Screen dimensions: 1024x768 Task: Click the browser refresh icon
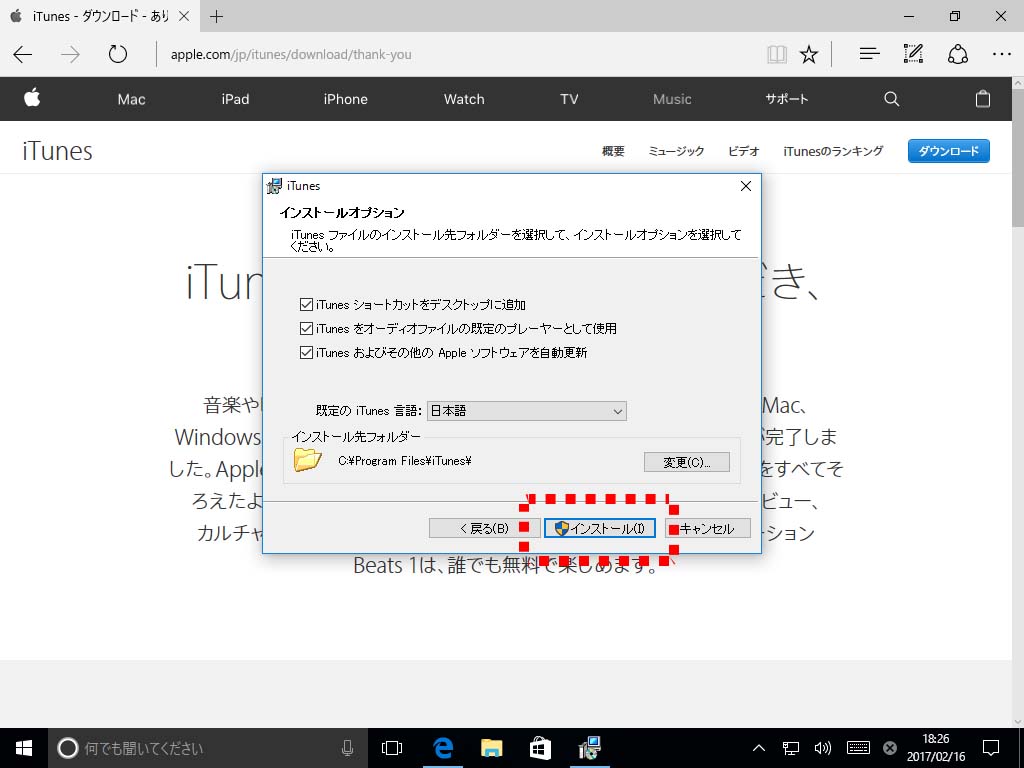118,54
